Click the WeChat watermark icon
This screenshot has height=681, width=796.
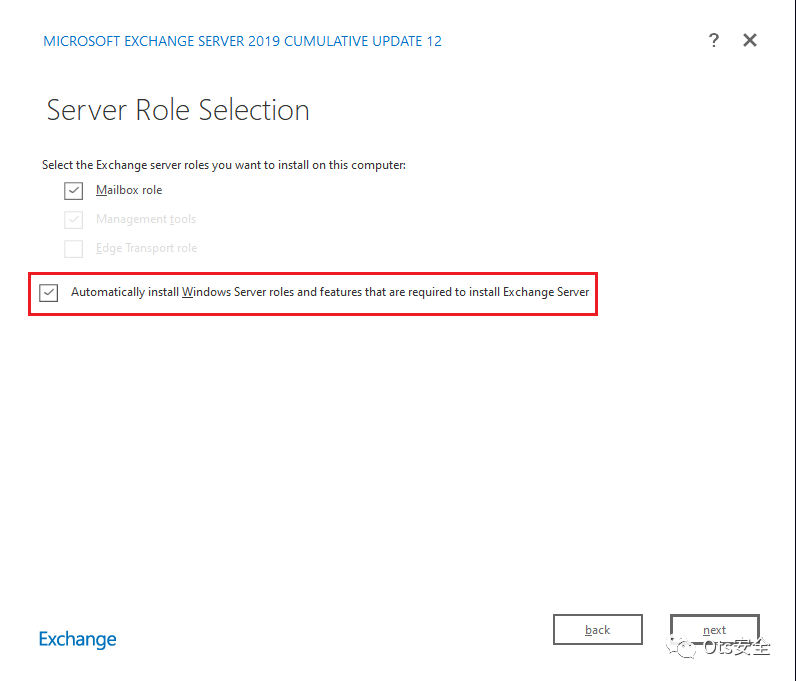point(685,649)
